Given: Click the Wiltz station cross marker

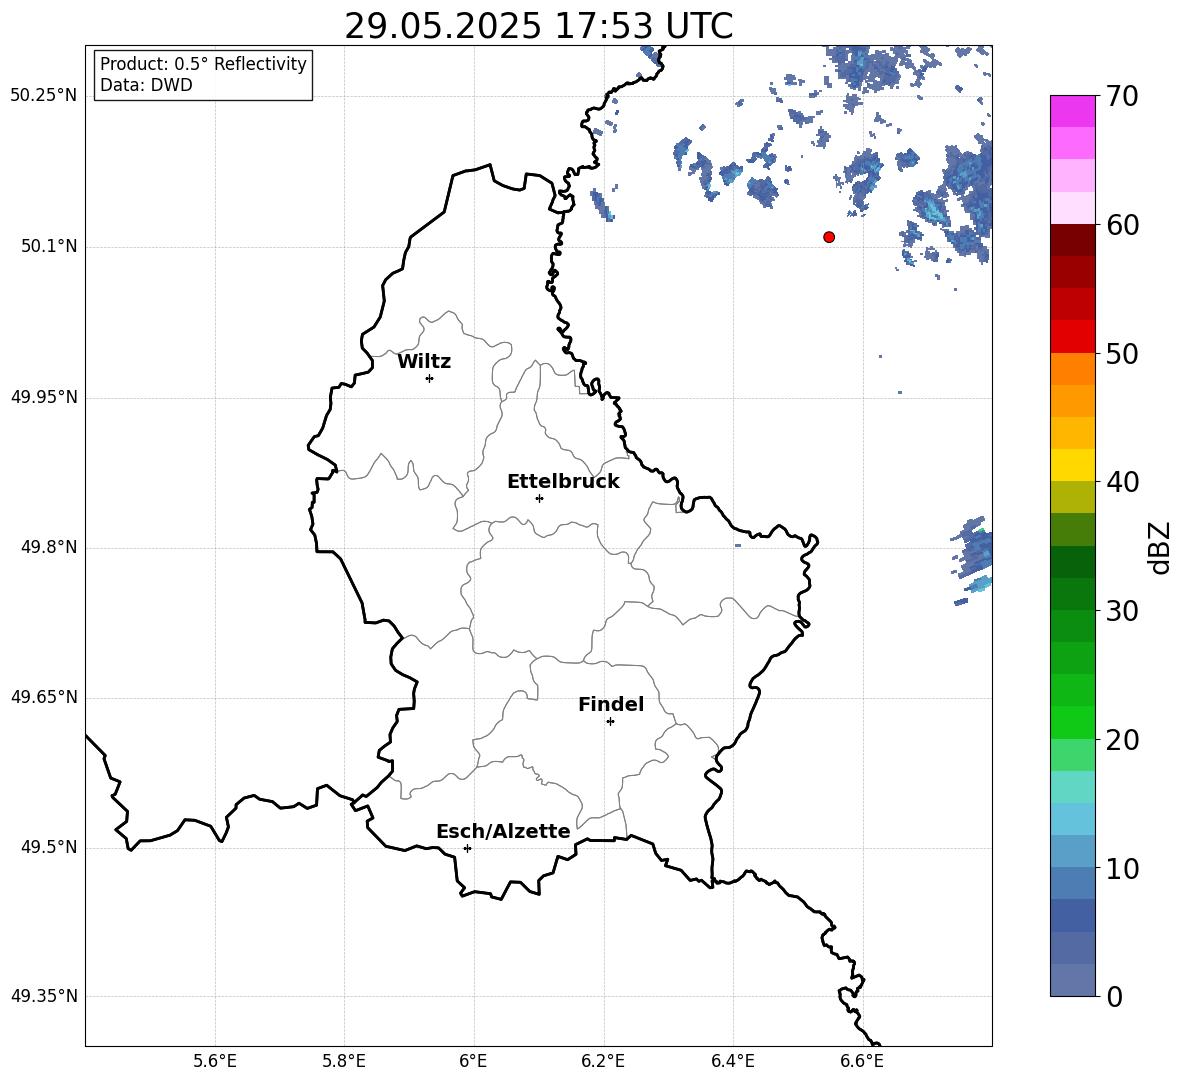Looking at the screenshot, I should pos(429,378).
